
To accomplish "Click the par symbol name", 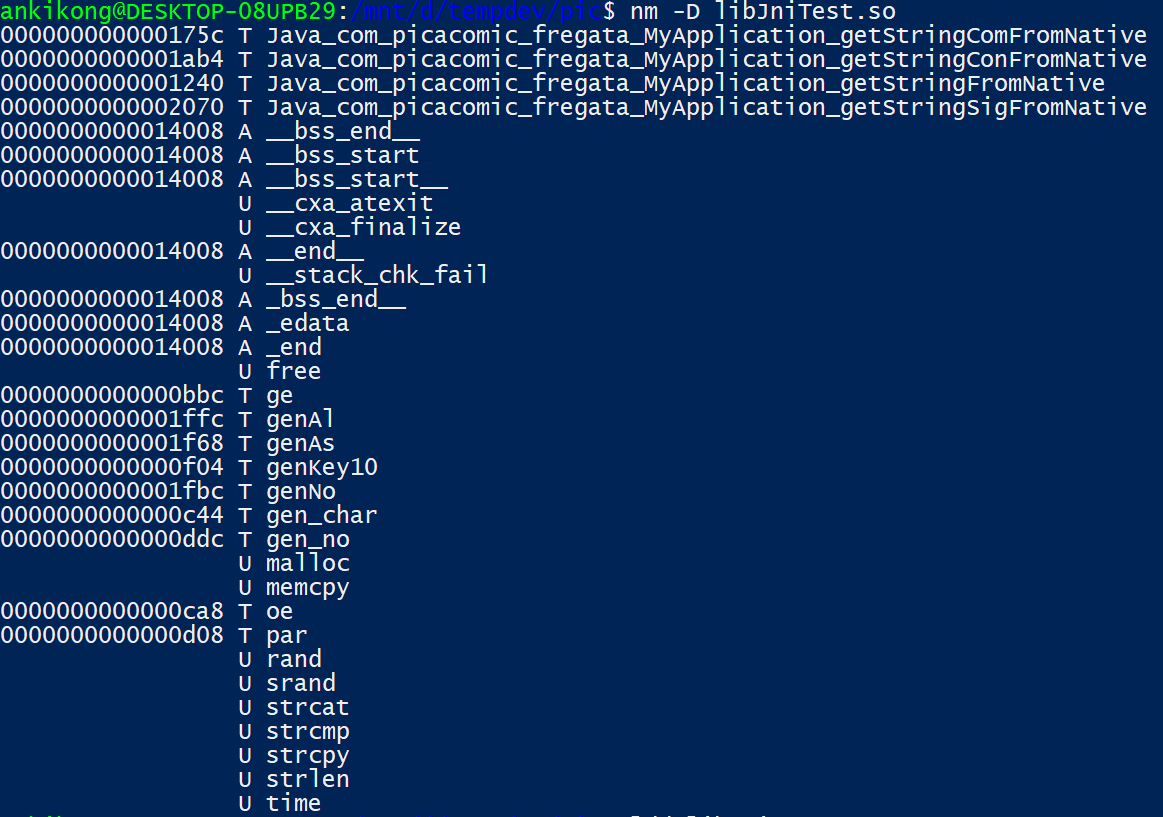I will click(x=286, y=635).
